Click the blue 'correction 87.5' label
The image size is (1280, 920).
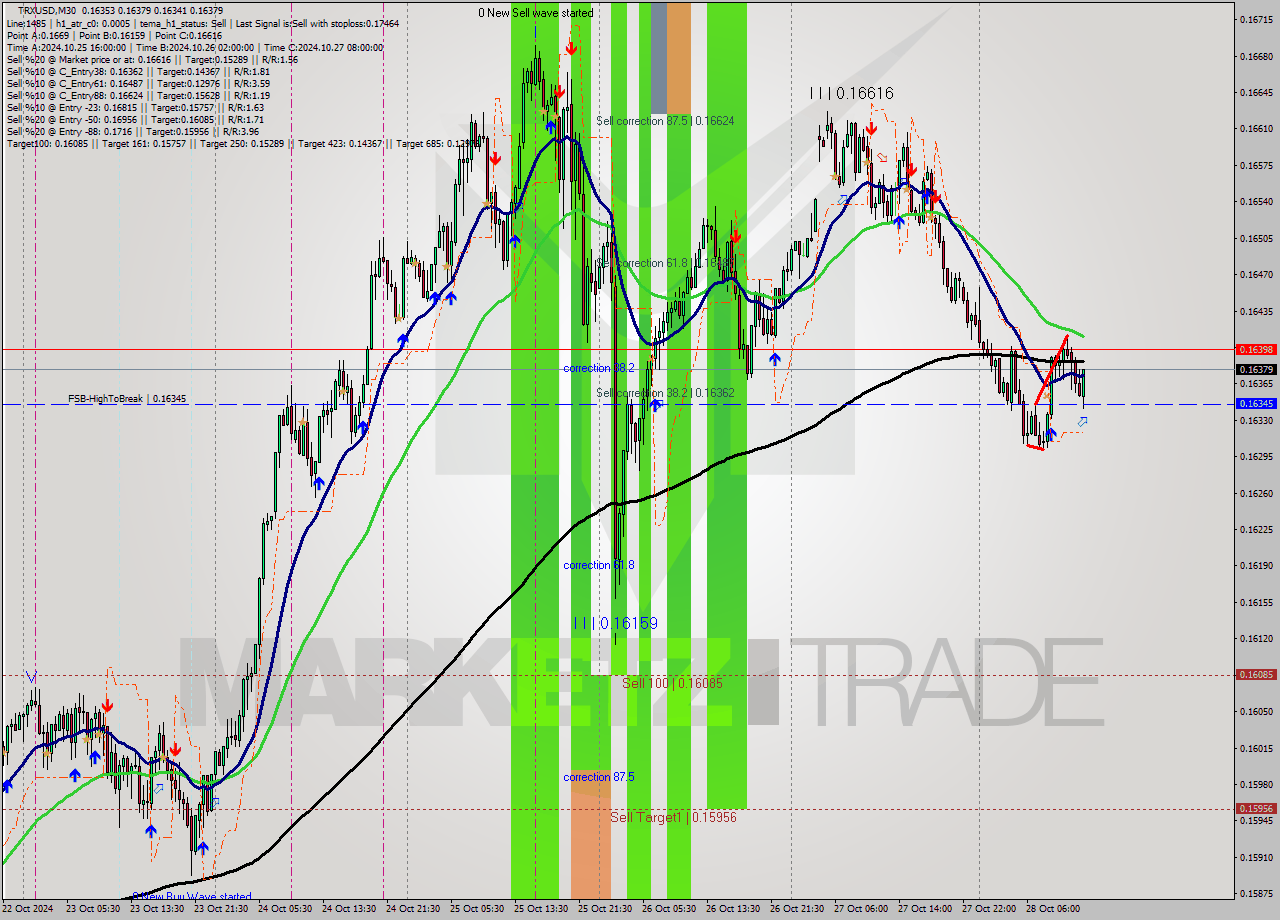(599, 777)
